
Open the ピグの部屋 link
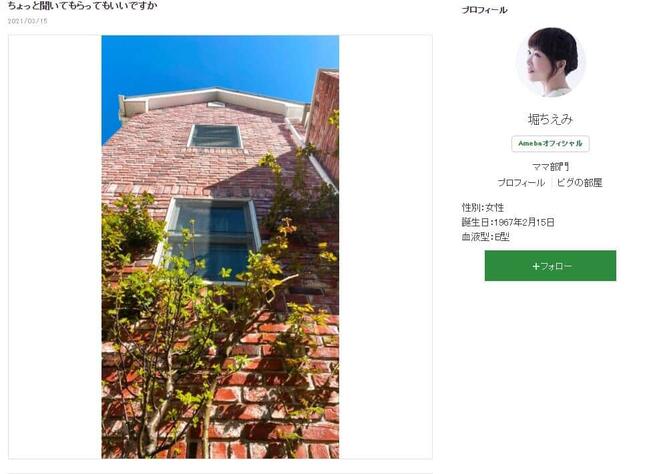[x=580, y=183]
